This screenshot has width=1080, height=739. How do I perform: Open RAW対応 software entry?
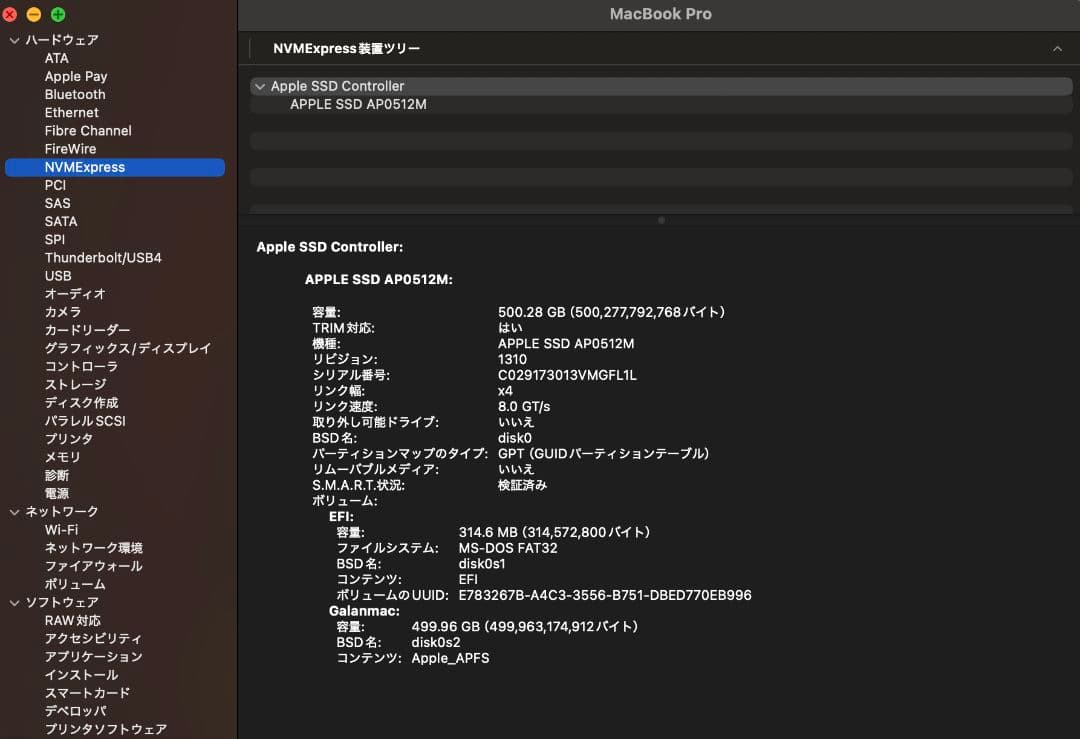click(x=72, y=621)
